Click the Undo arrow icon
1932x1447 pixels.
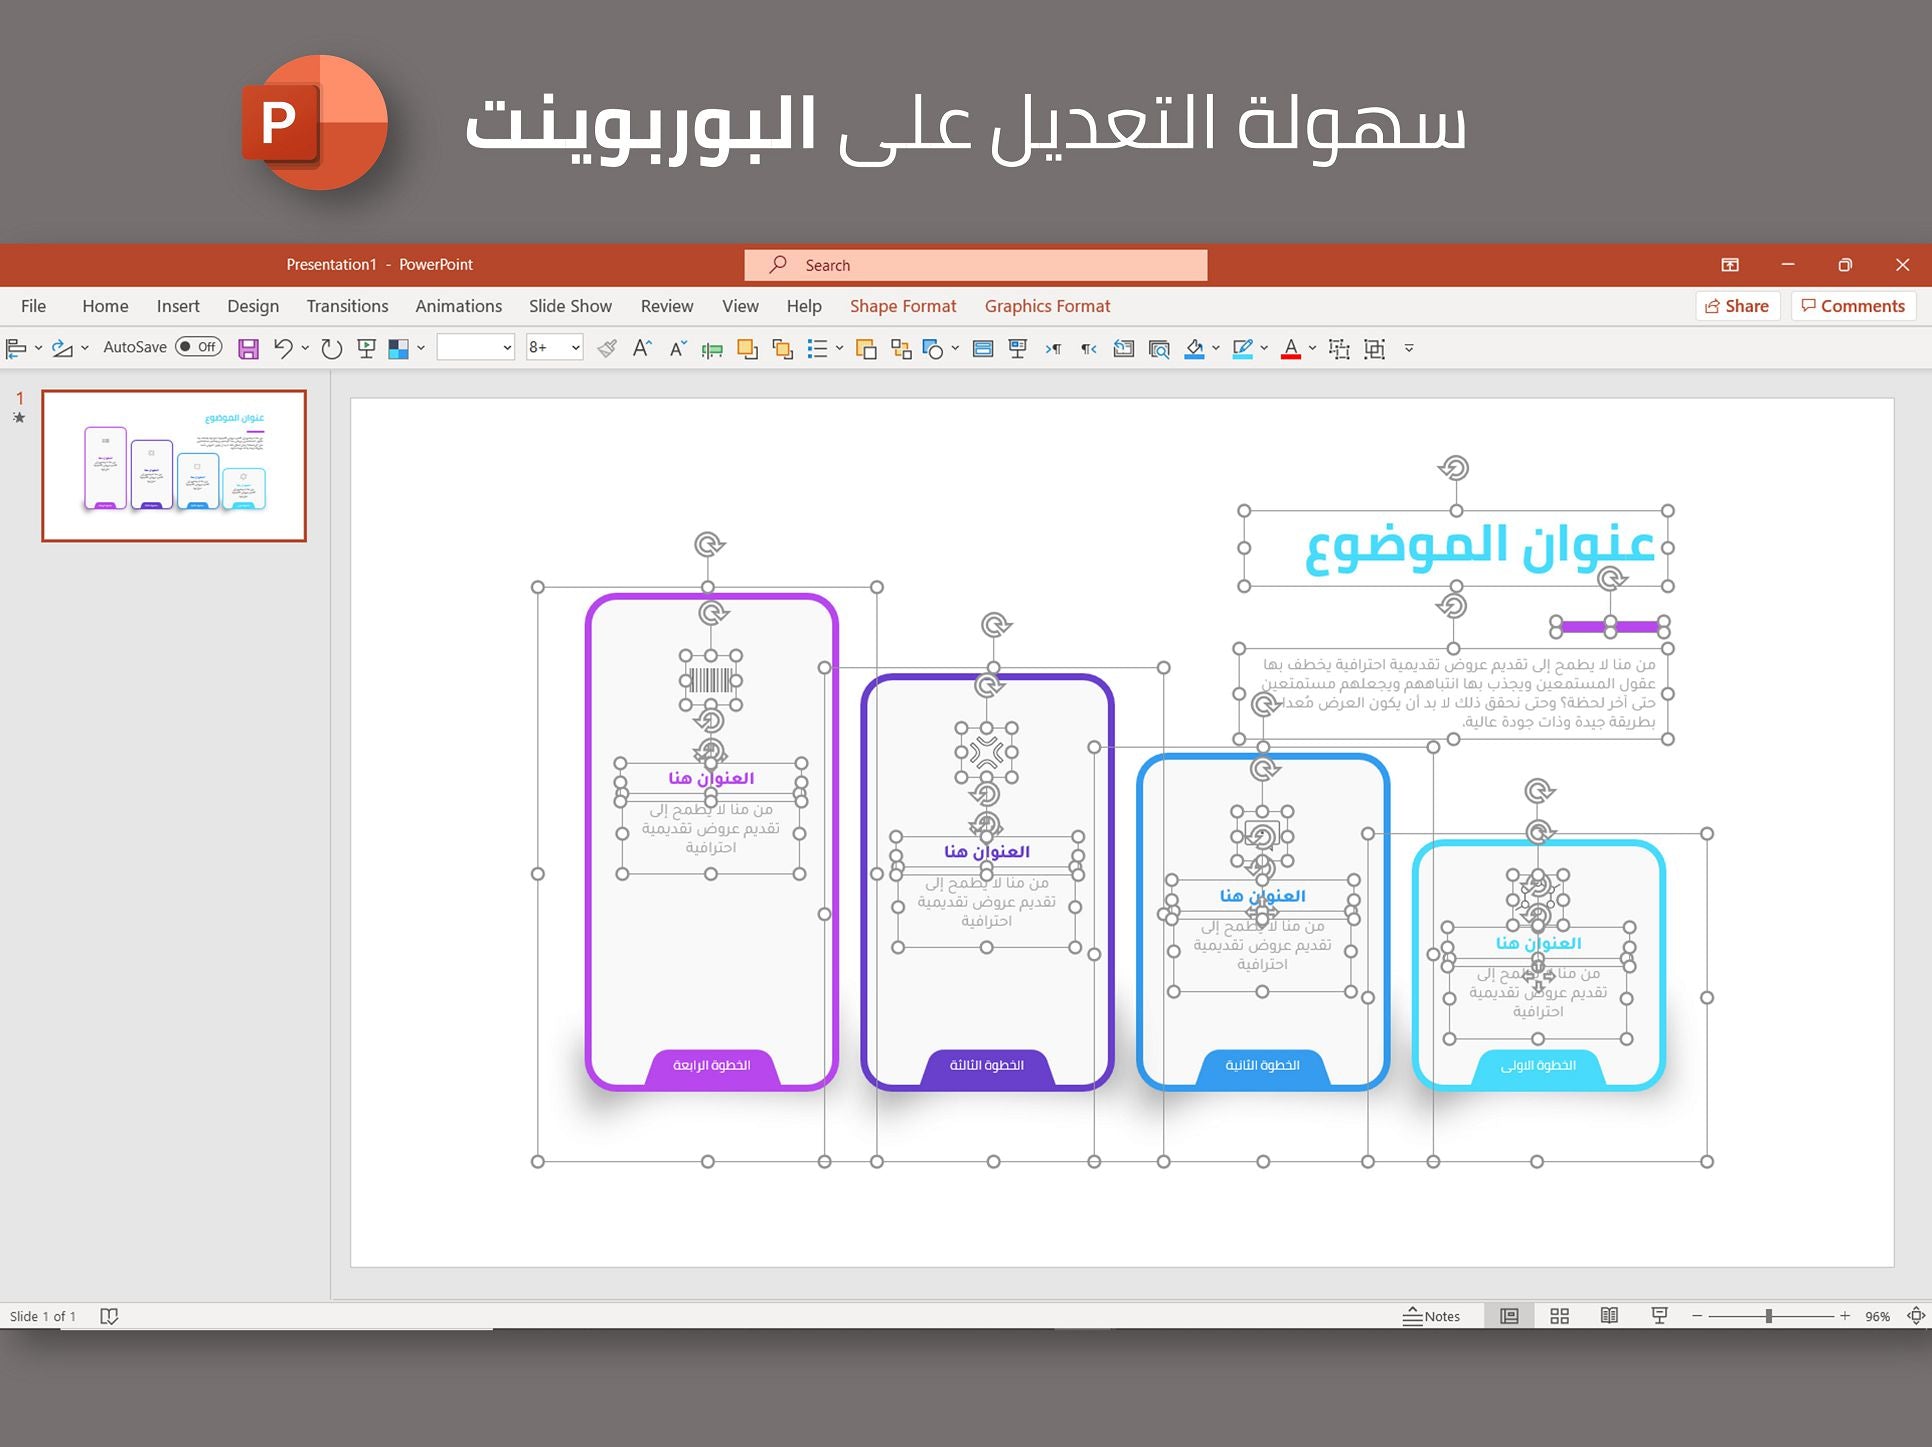(283, 348)
